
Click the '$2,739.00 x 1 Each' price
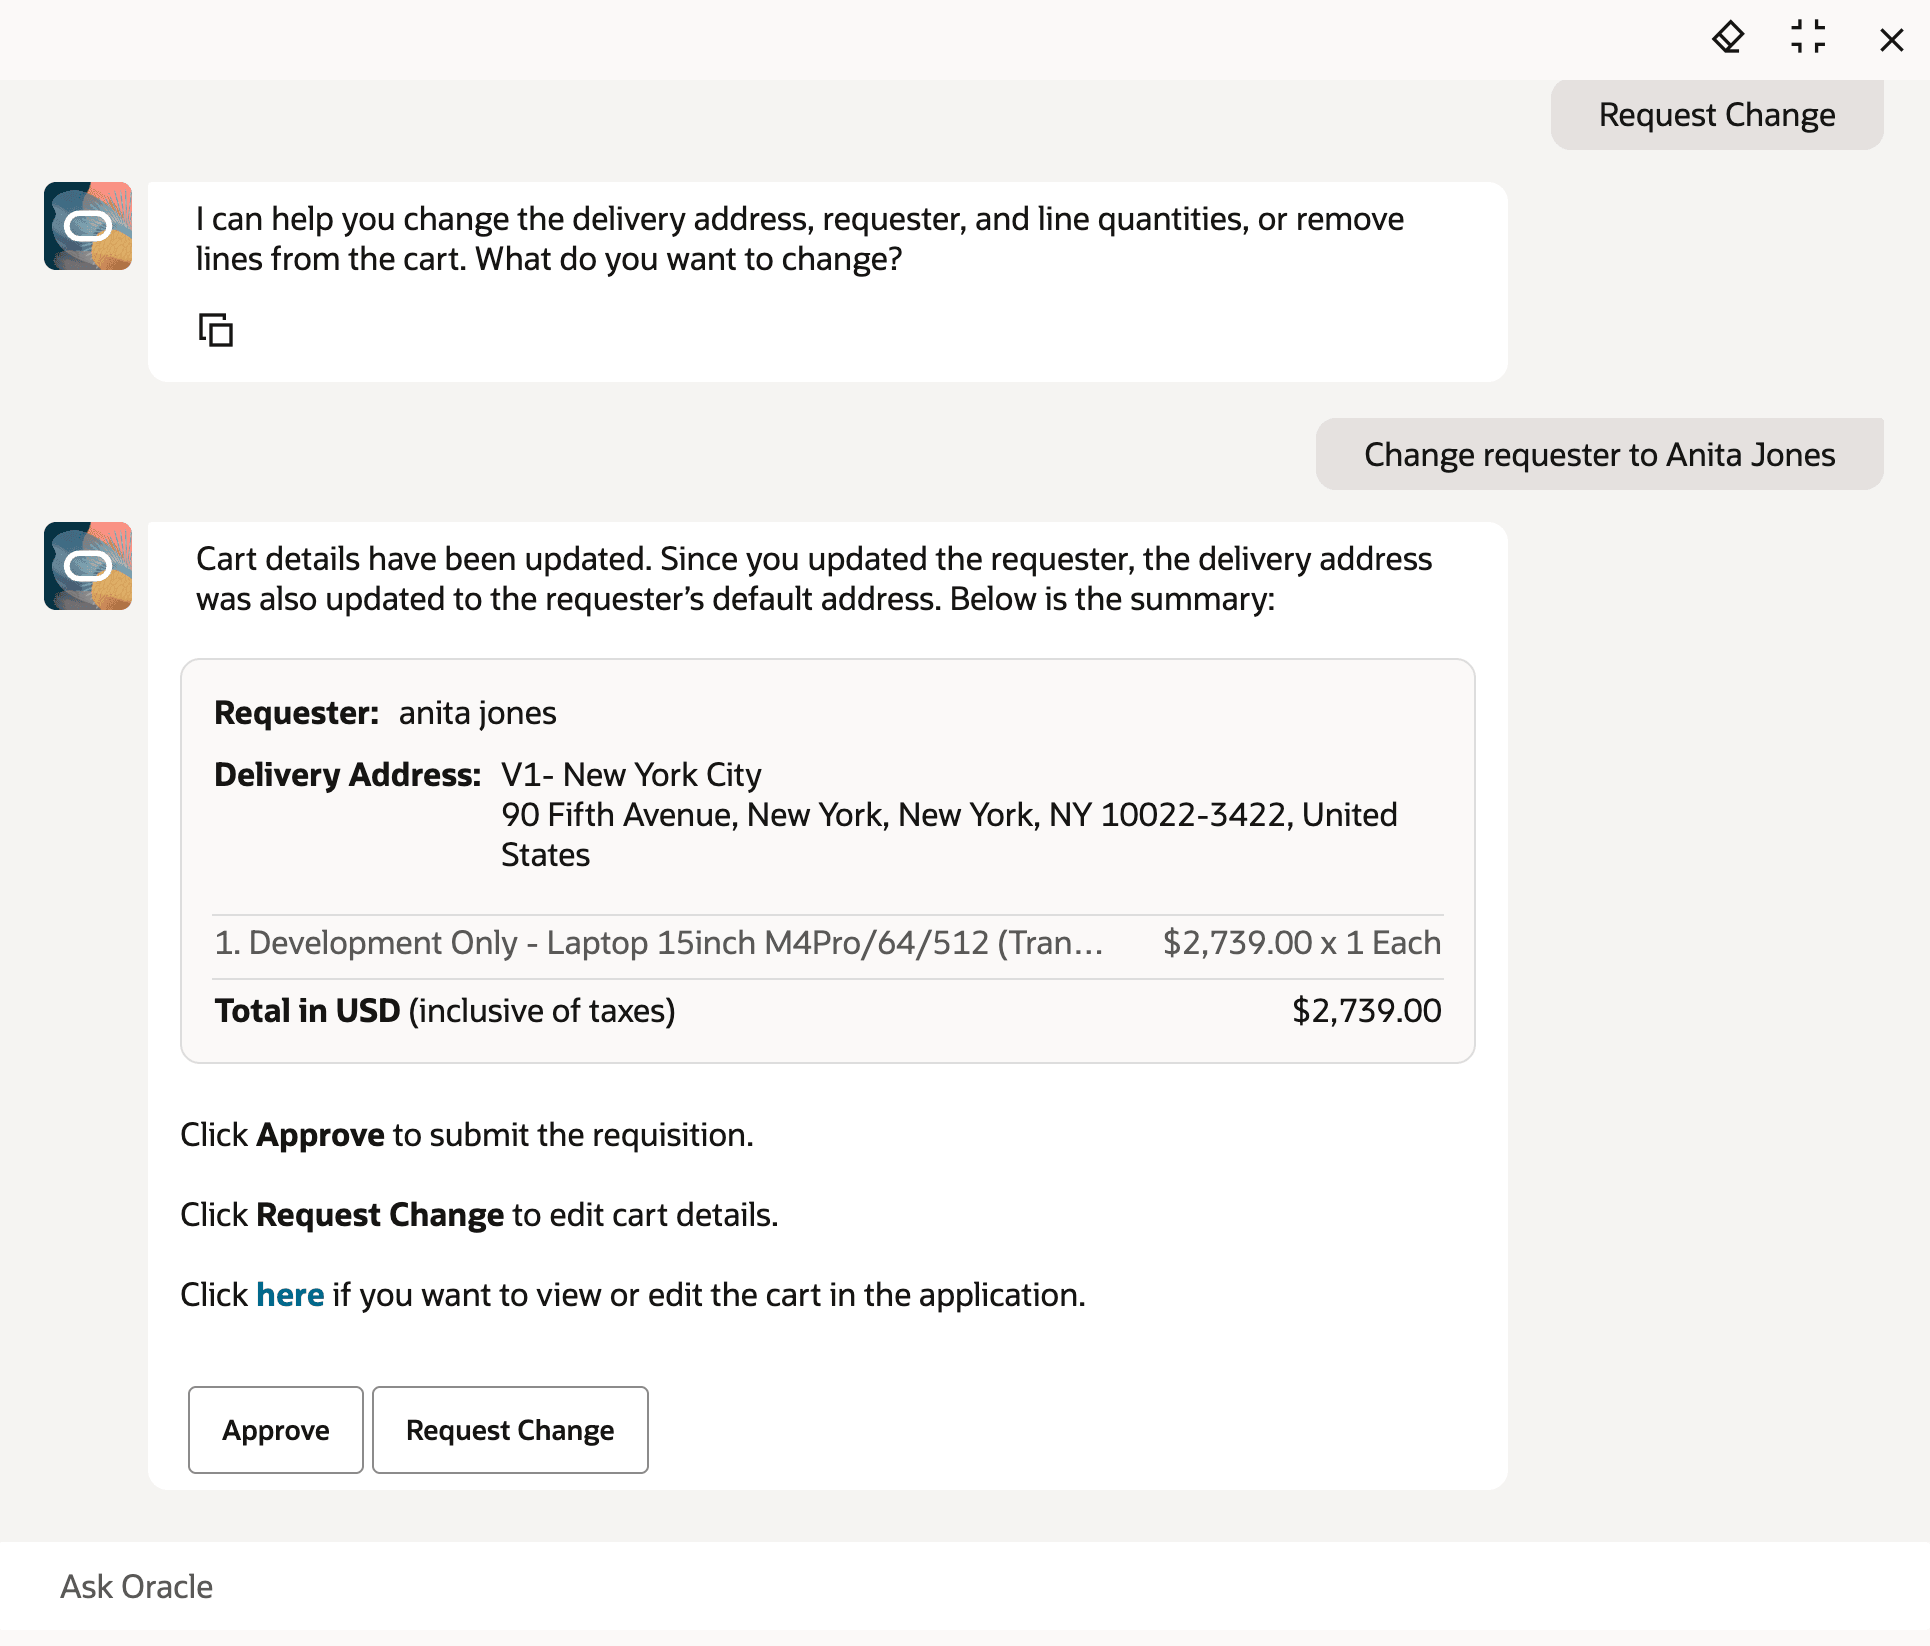click(x=1301, y=943)
